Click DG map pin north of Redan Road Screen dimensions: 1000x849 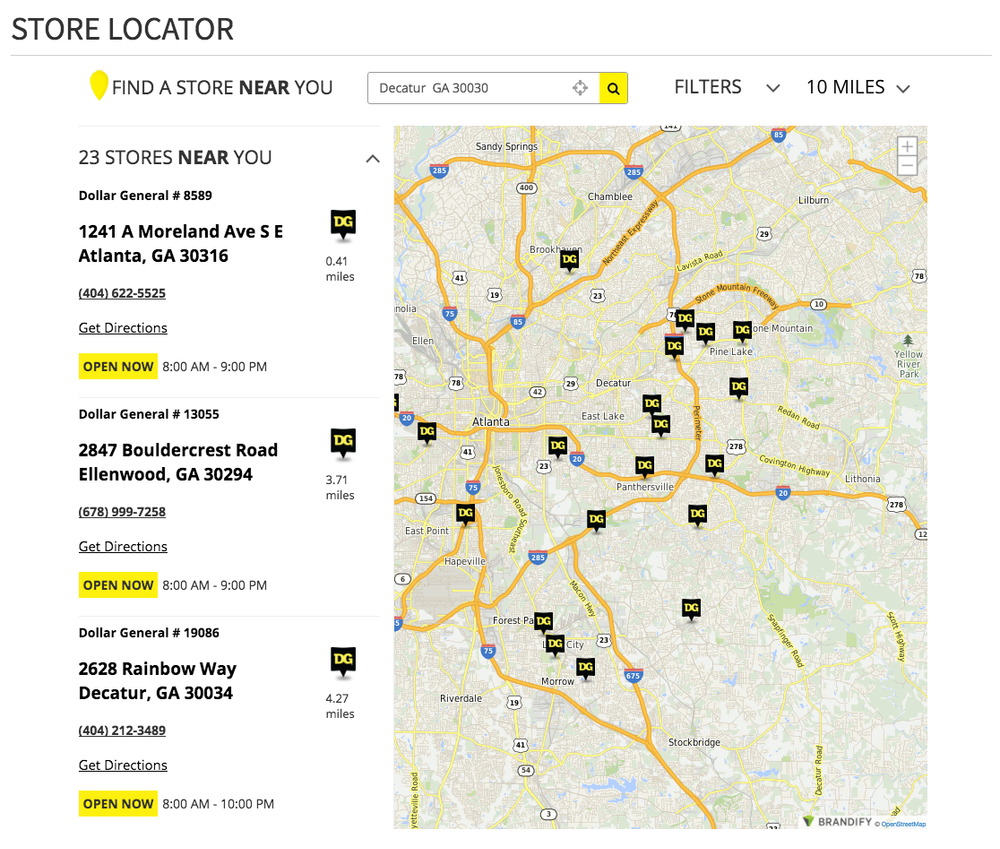click(739, 387)
